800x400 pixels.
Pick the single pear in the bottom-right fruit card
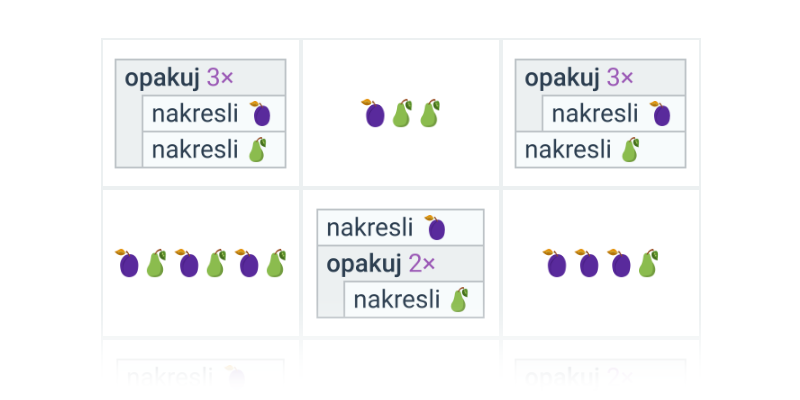point(648,264)
